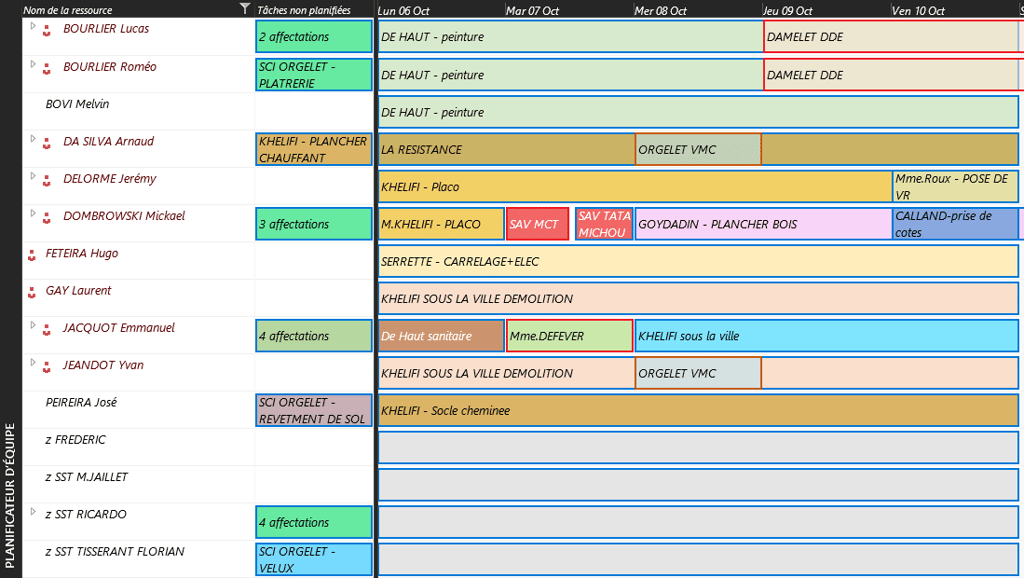Screen dimensions: 1024x578
Task: Select the KHELIFI - Placo task bar
Action: coord(635,186)
